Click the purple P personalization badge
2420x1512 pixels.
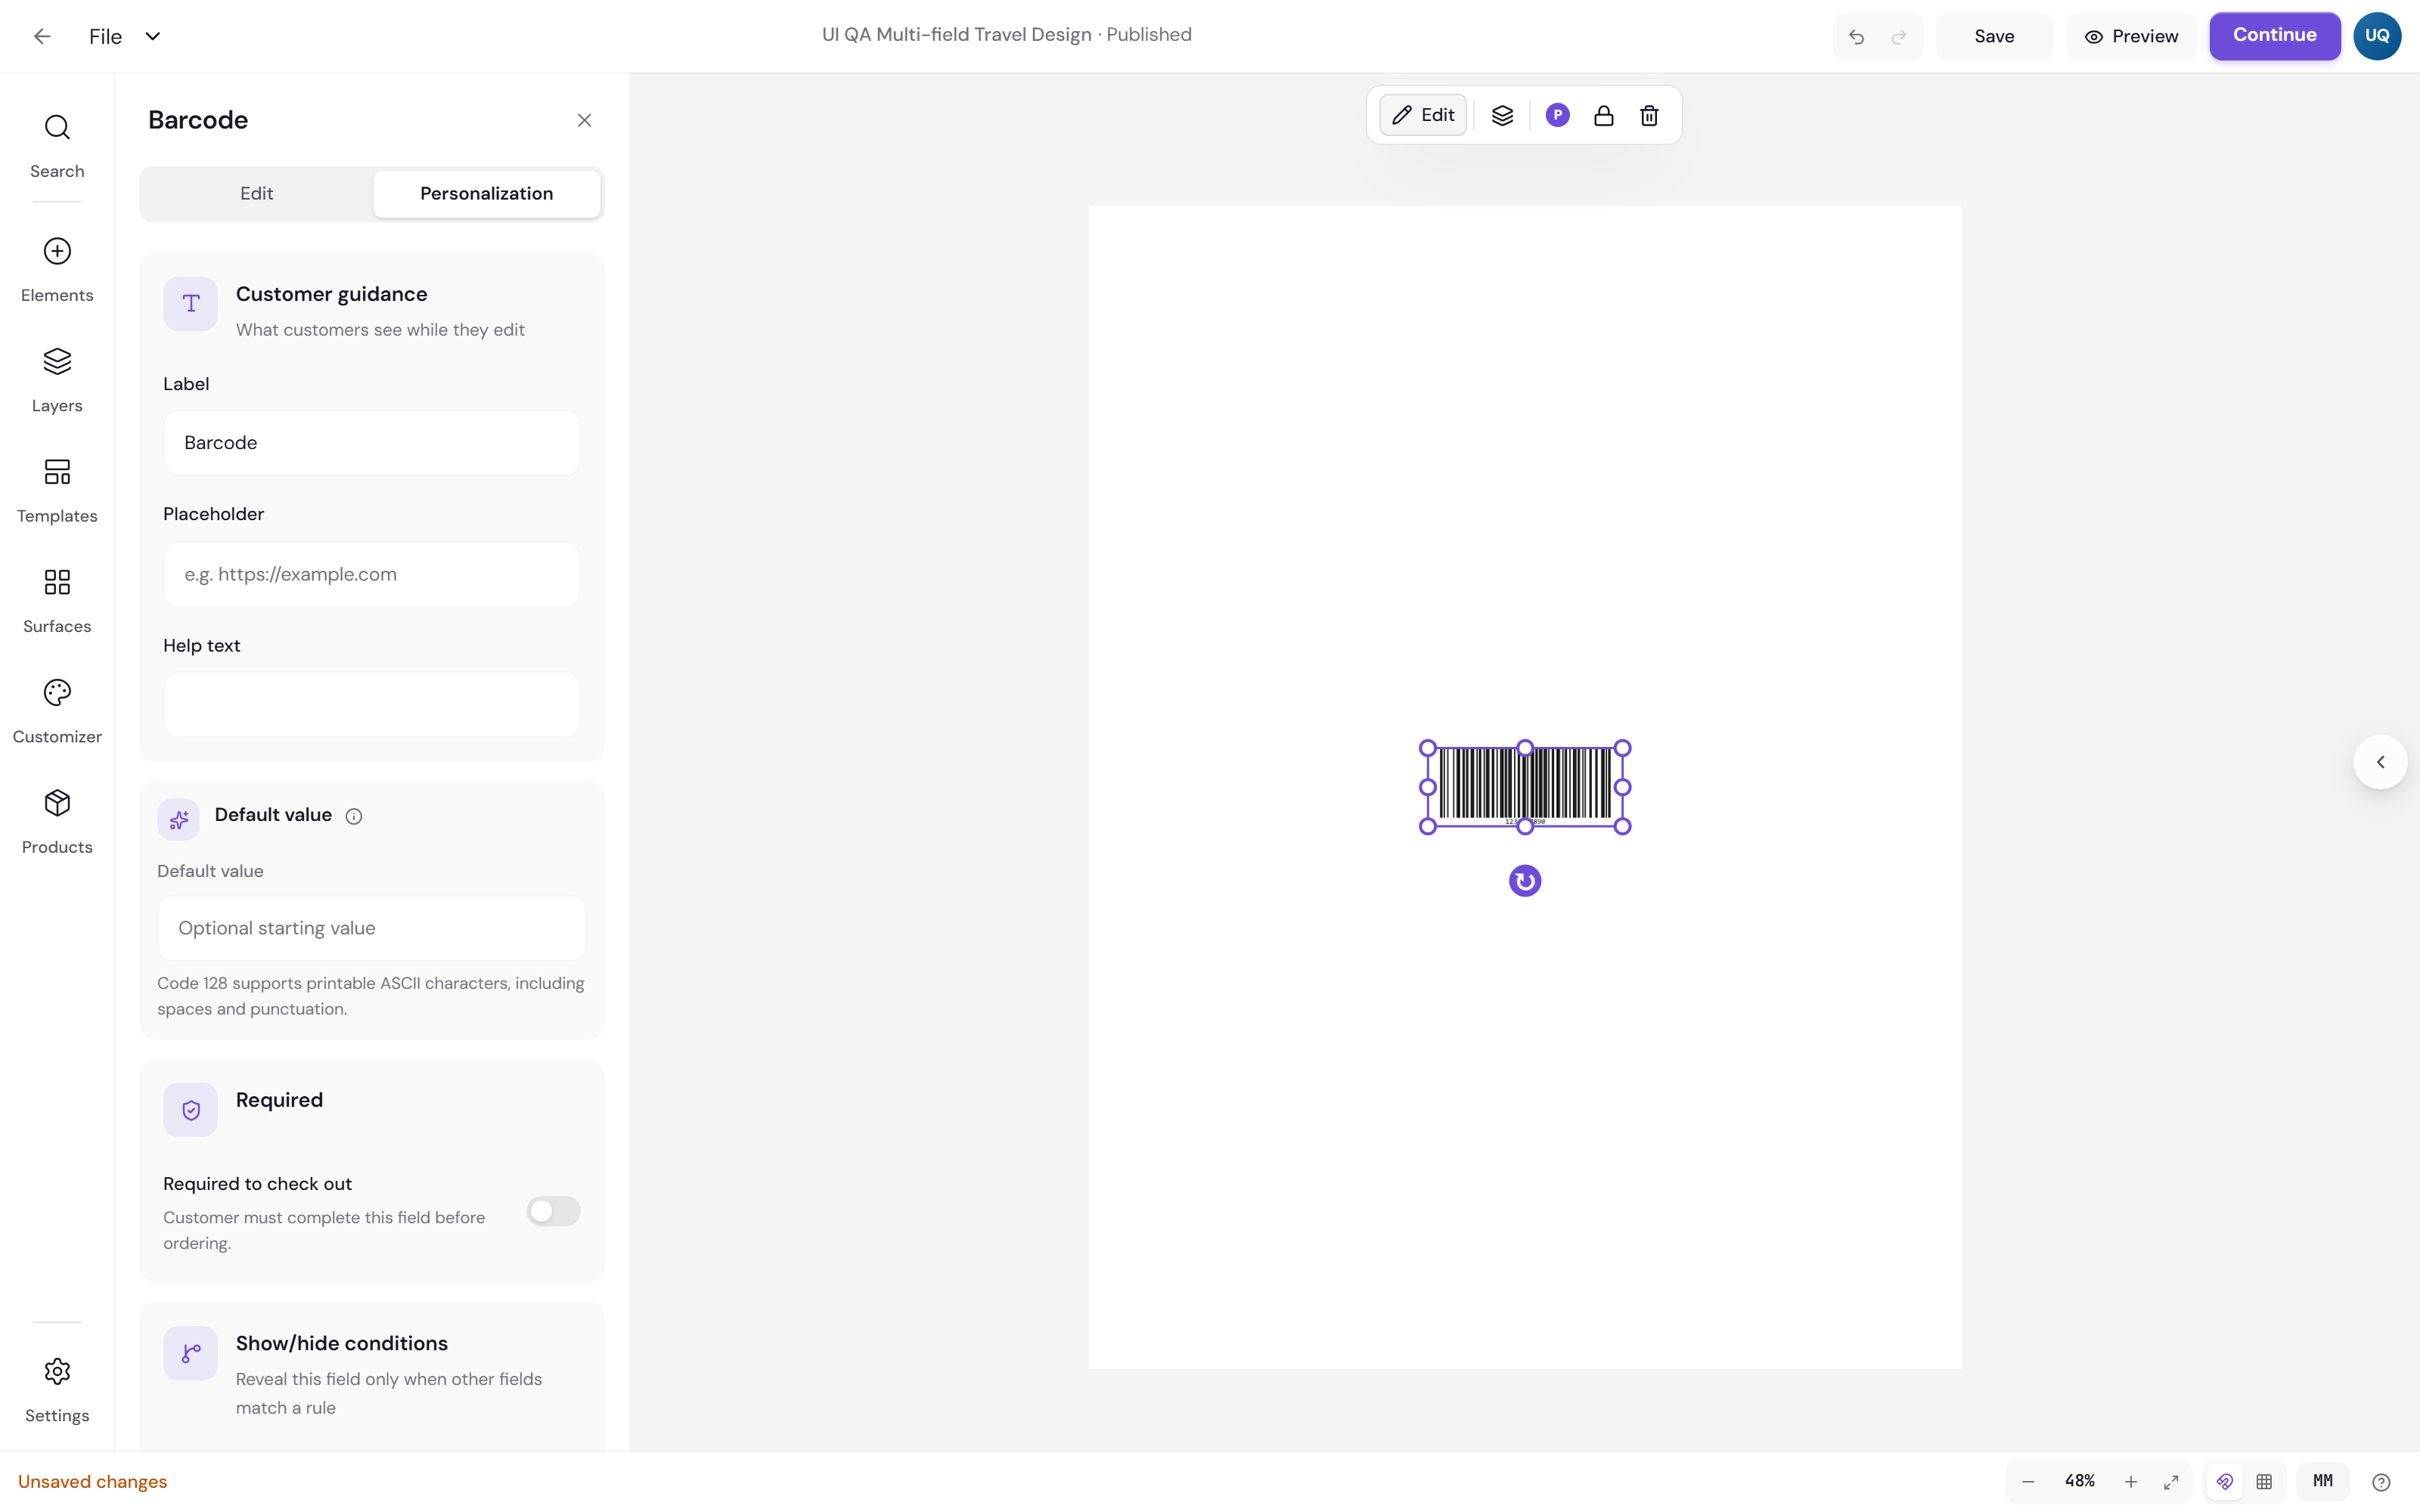(x=1557, y=115)
